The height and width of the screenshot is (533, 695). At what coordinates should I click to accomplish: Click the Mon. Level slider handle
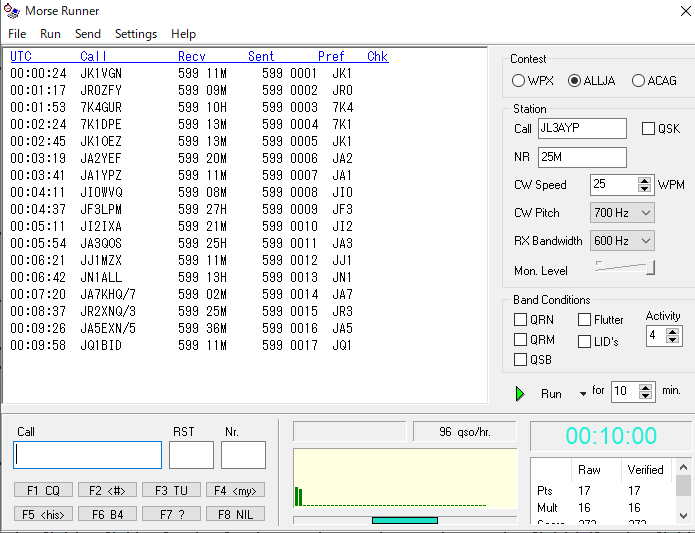pos(650,267)
